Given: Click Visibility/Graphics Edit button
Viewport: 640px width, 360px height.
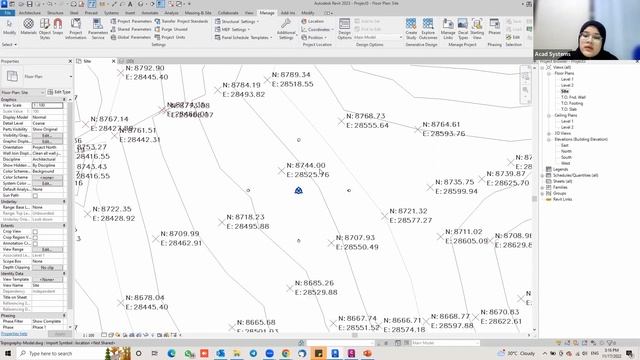Looking at the screenshot, I should click(x=47, y=135).
